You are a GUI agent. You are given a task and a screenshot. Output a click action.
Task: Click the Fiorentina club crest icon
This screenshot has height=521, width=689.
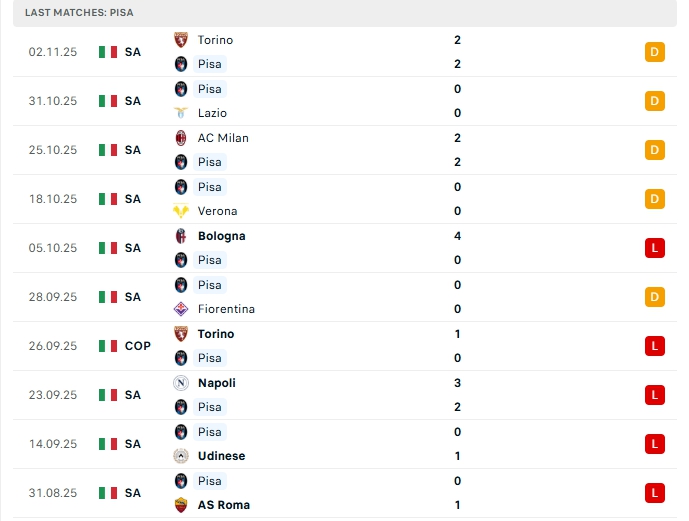click(x=181, y=309)
